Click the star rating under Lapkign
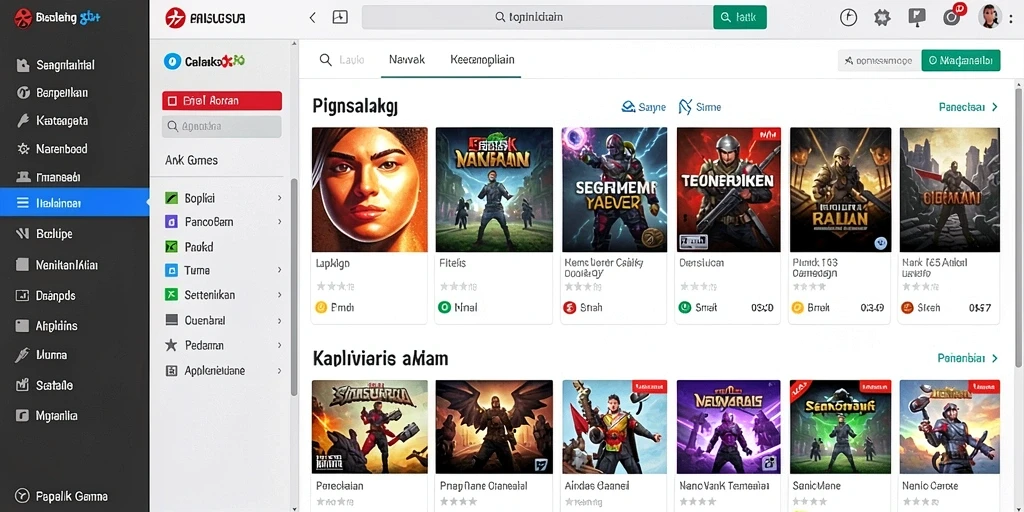 336,286
